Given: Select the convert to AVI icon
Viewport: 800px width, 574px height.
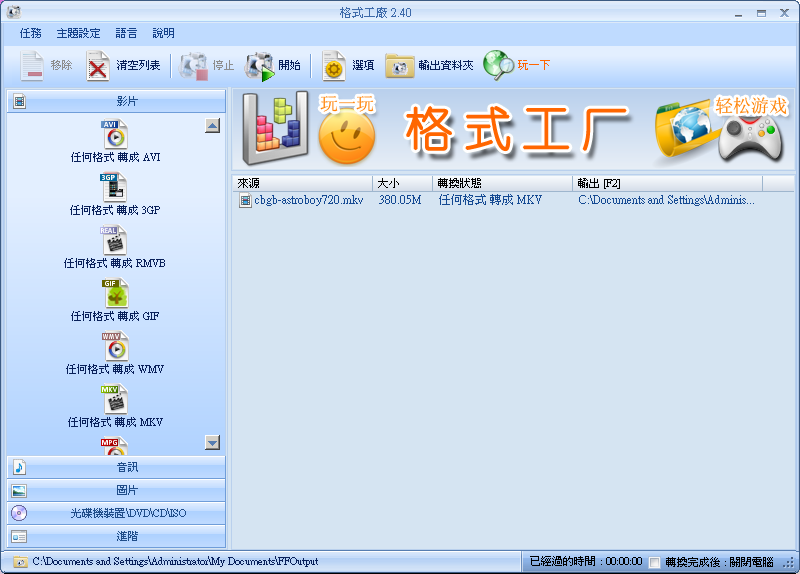Looking at the screenshot, I should (x=115, y=134).
